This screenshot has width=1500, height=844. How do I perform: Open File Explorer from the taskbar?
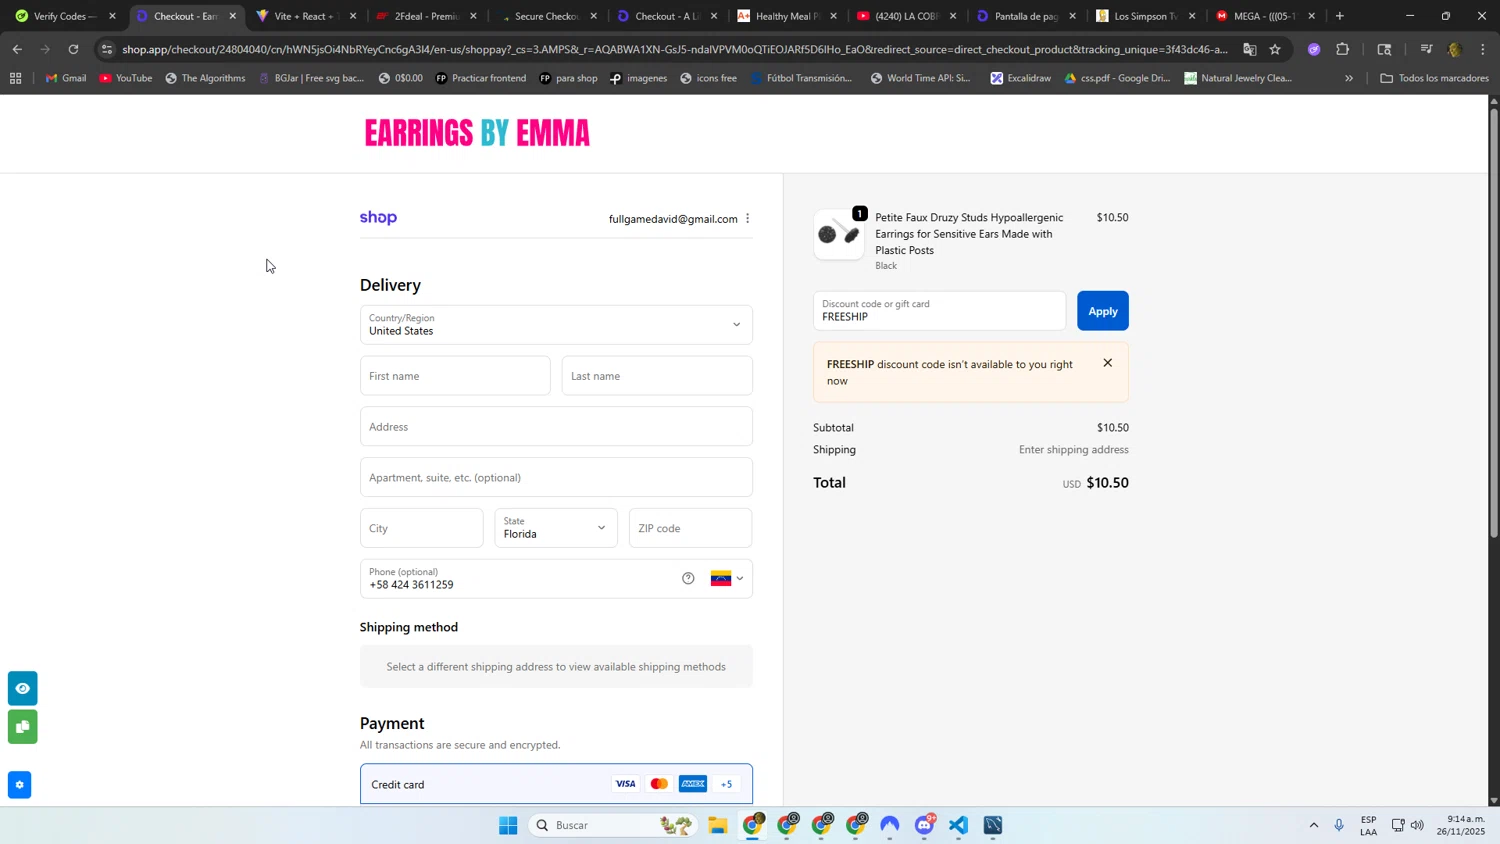coord(718,825)
